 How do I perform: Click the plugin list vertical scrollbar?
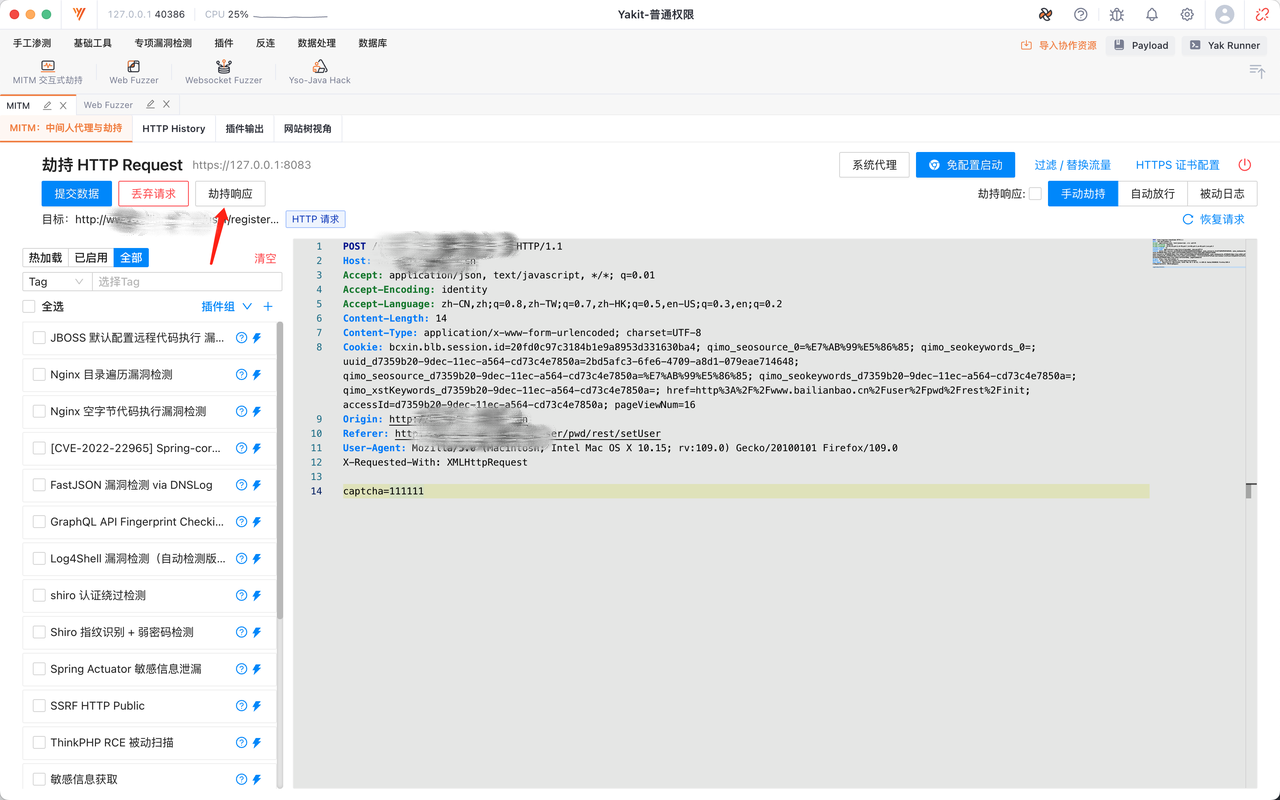pos(280,470)
